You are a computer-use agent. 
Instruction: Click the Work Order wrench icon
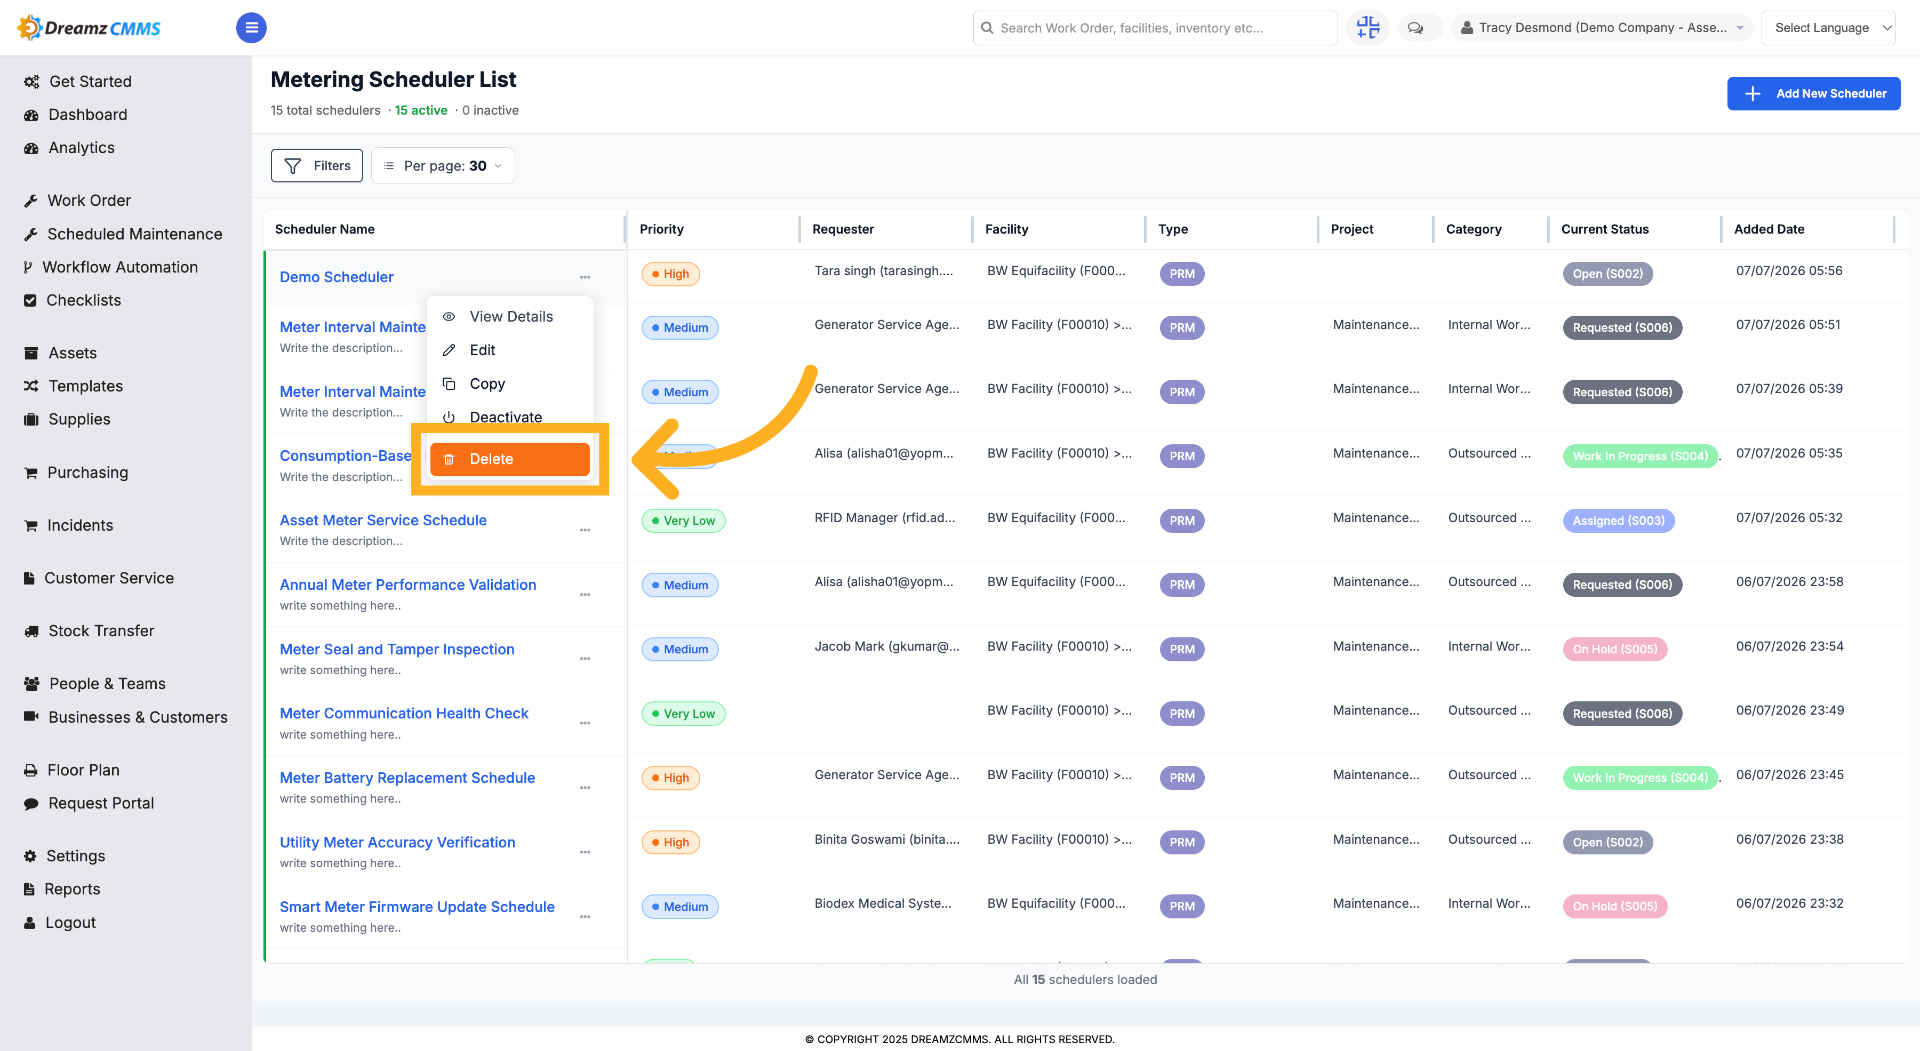tap(31, 201)
